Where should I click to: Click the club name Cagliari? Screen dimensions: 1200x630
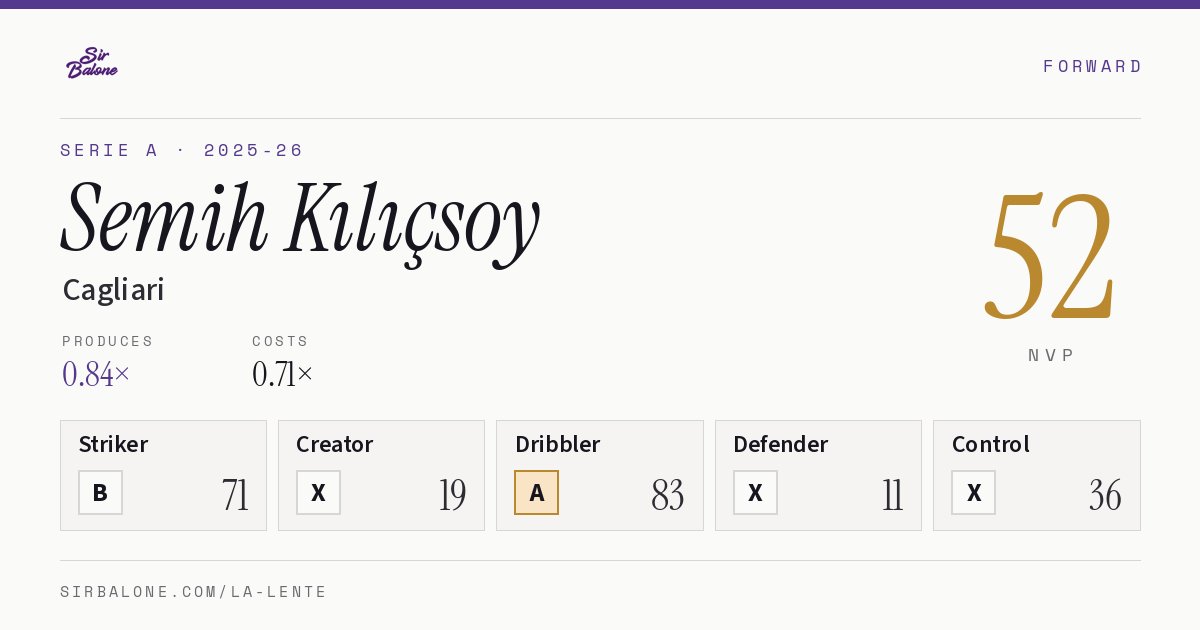(x=113, y=290)
